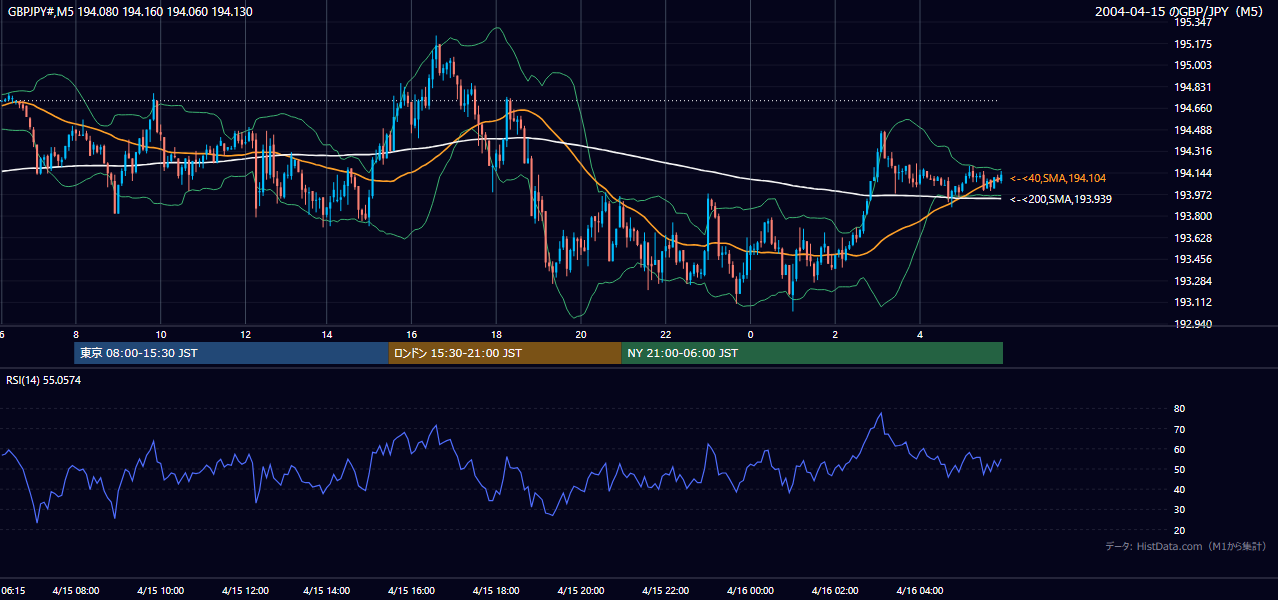Click RSI scale value 50
This screenshot has height=600, width=1278.
tap(1180, 469)
